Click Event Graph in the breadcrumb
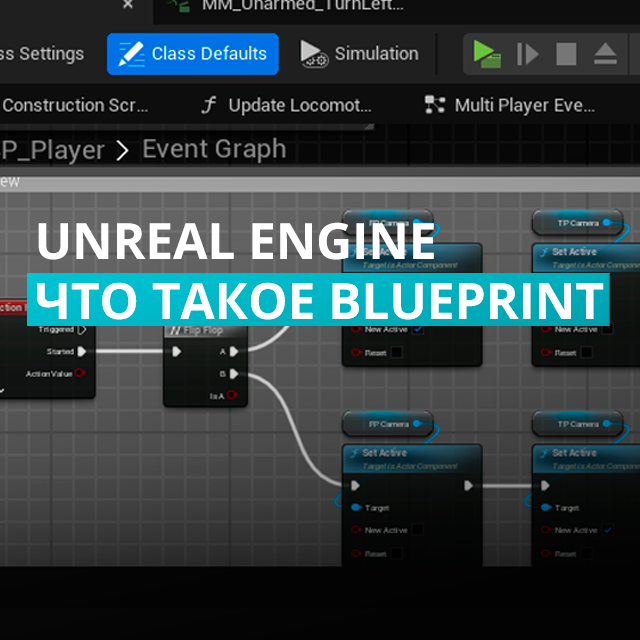The image size is (640, 640). click(214, 149)
